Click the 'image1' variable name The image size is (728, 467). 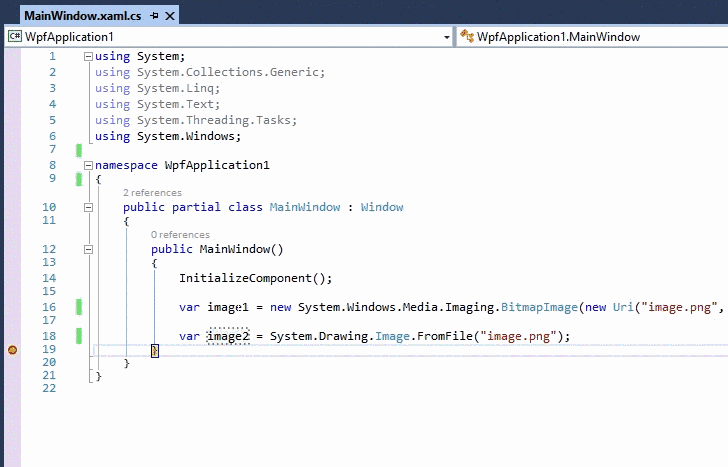pos(228,307)
